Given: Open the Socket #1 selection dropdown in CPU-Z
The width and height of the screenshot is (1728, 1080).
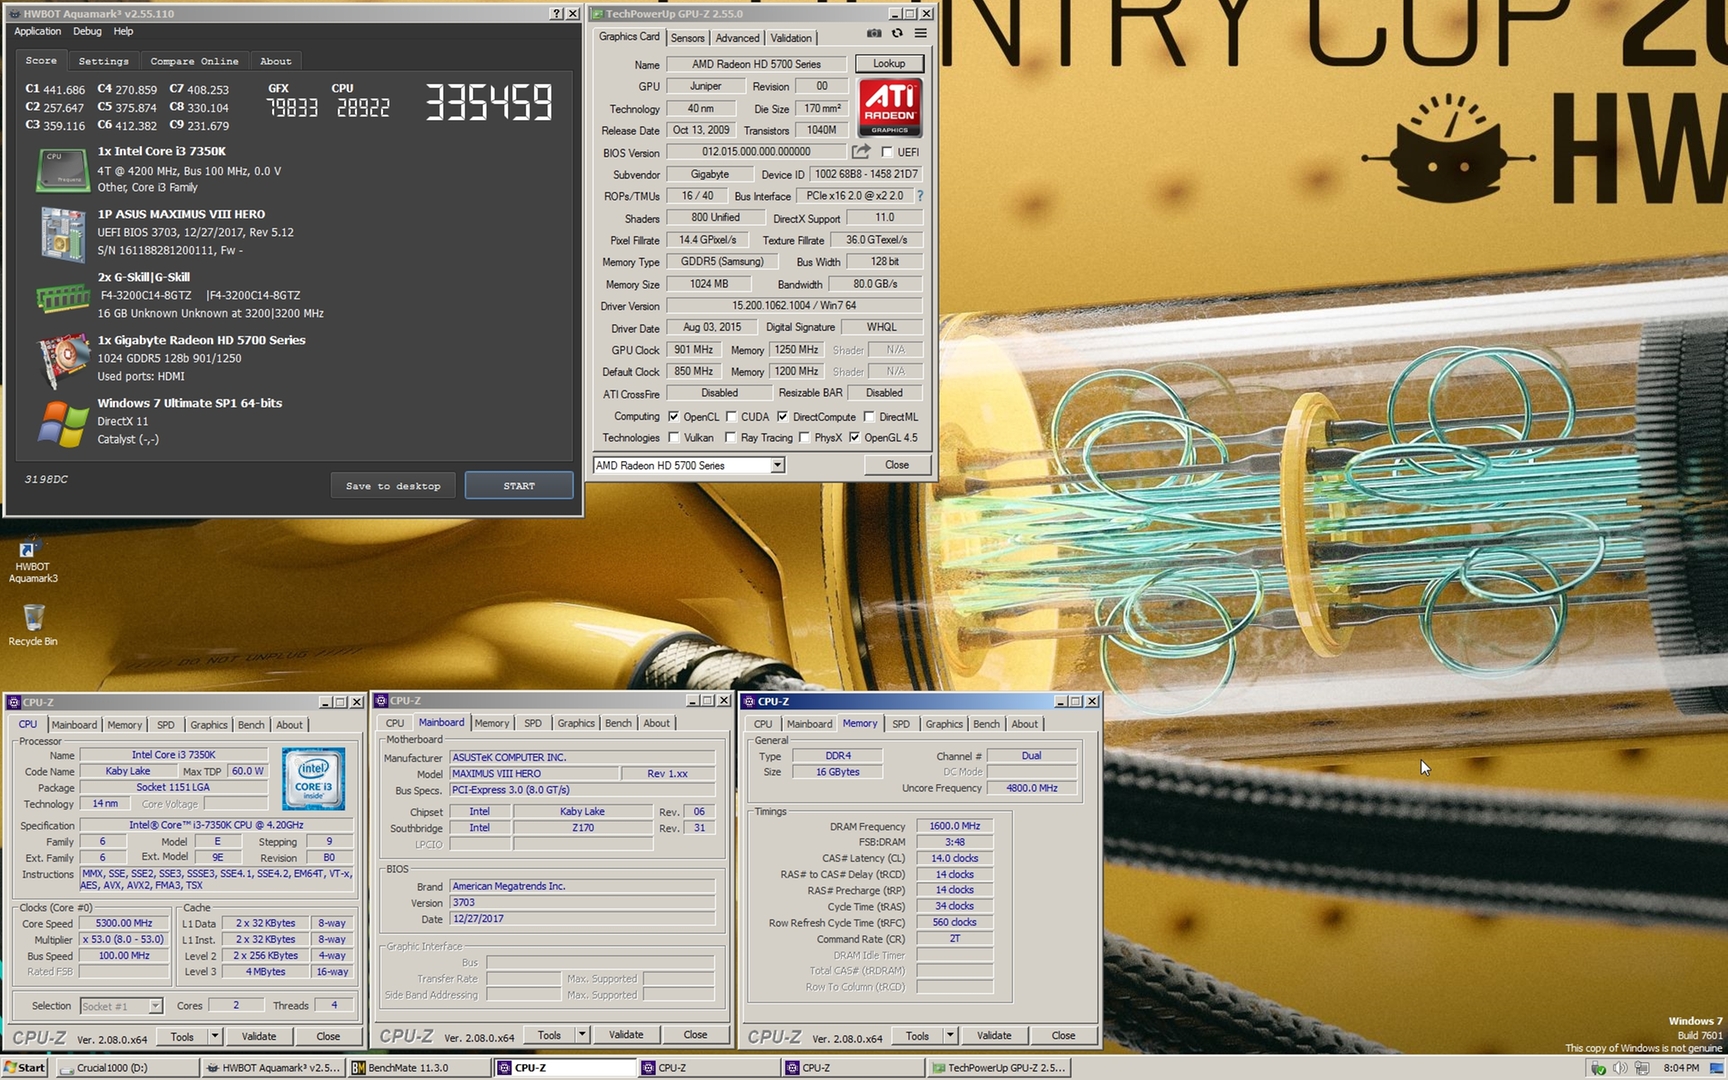Looking at the screenshot, I should pos(155,1006).
